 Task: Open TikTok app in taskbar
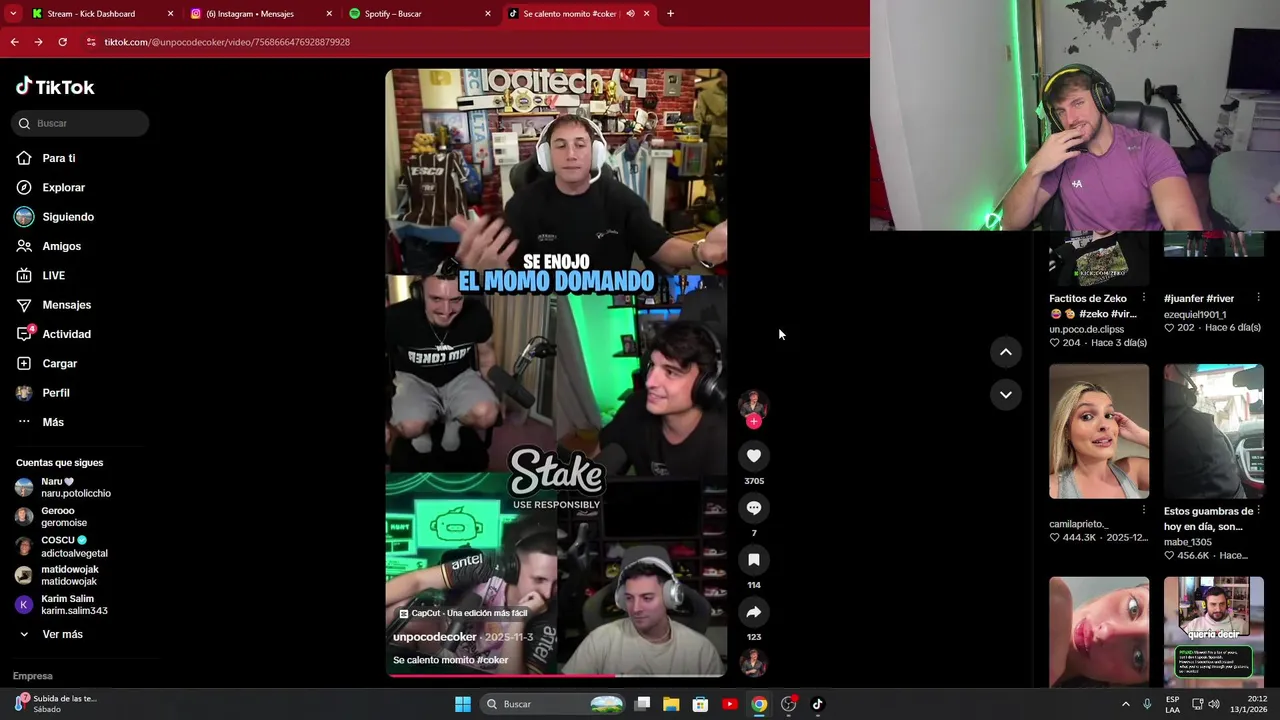817,704
